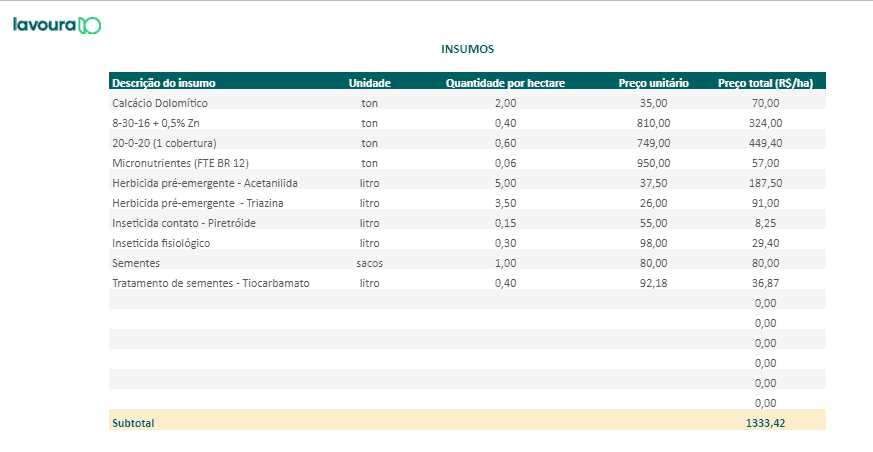Screen dimensions: 873x452
Task: Click the Lavoura10 logo
Action: coord(57,25)
